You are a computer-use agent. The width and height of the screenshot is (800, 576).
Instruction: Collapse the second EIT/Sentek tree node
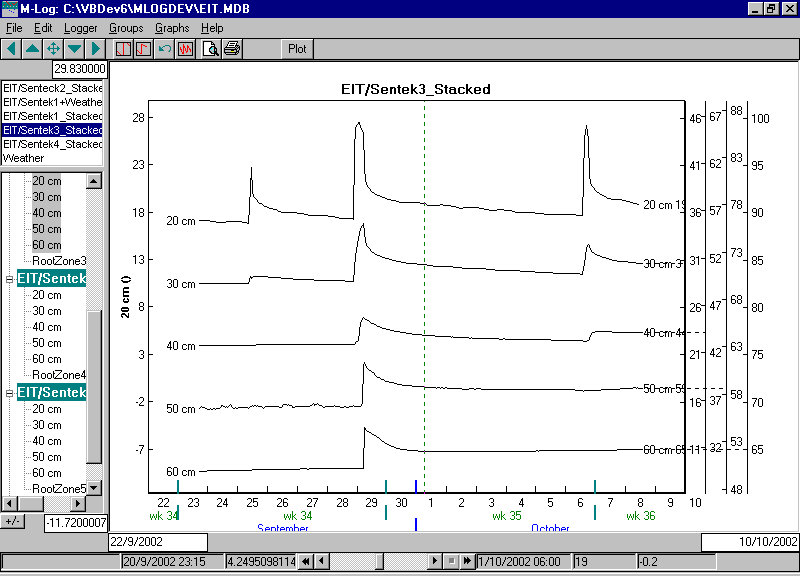pos(9,392)
